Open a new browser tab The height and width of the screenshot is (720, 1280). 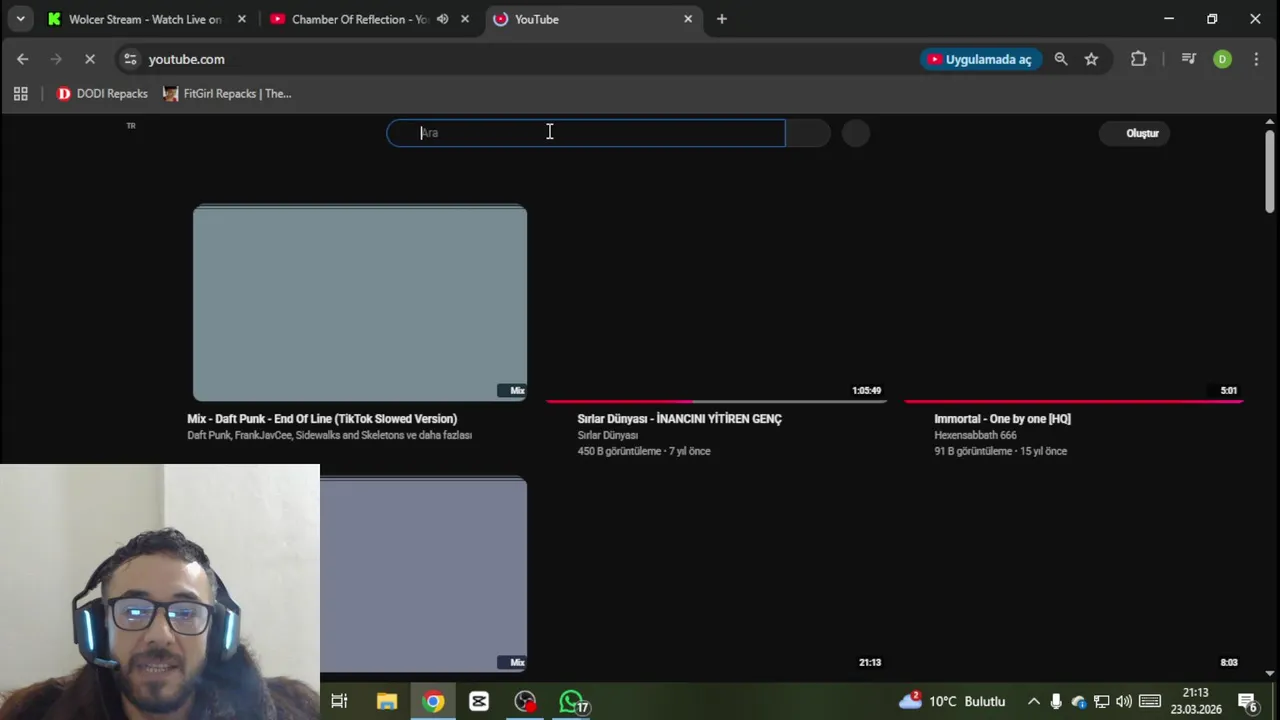[721, 19]
